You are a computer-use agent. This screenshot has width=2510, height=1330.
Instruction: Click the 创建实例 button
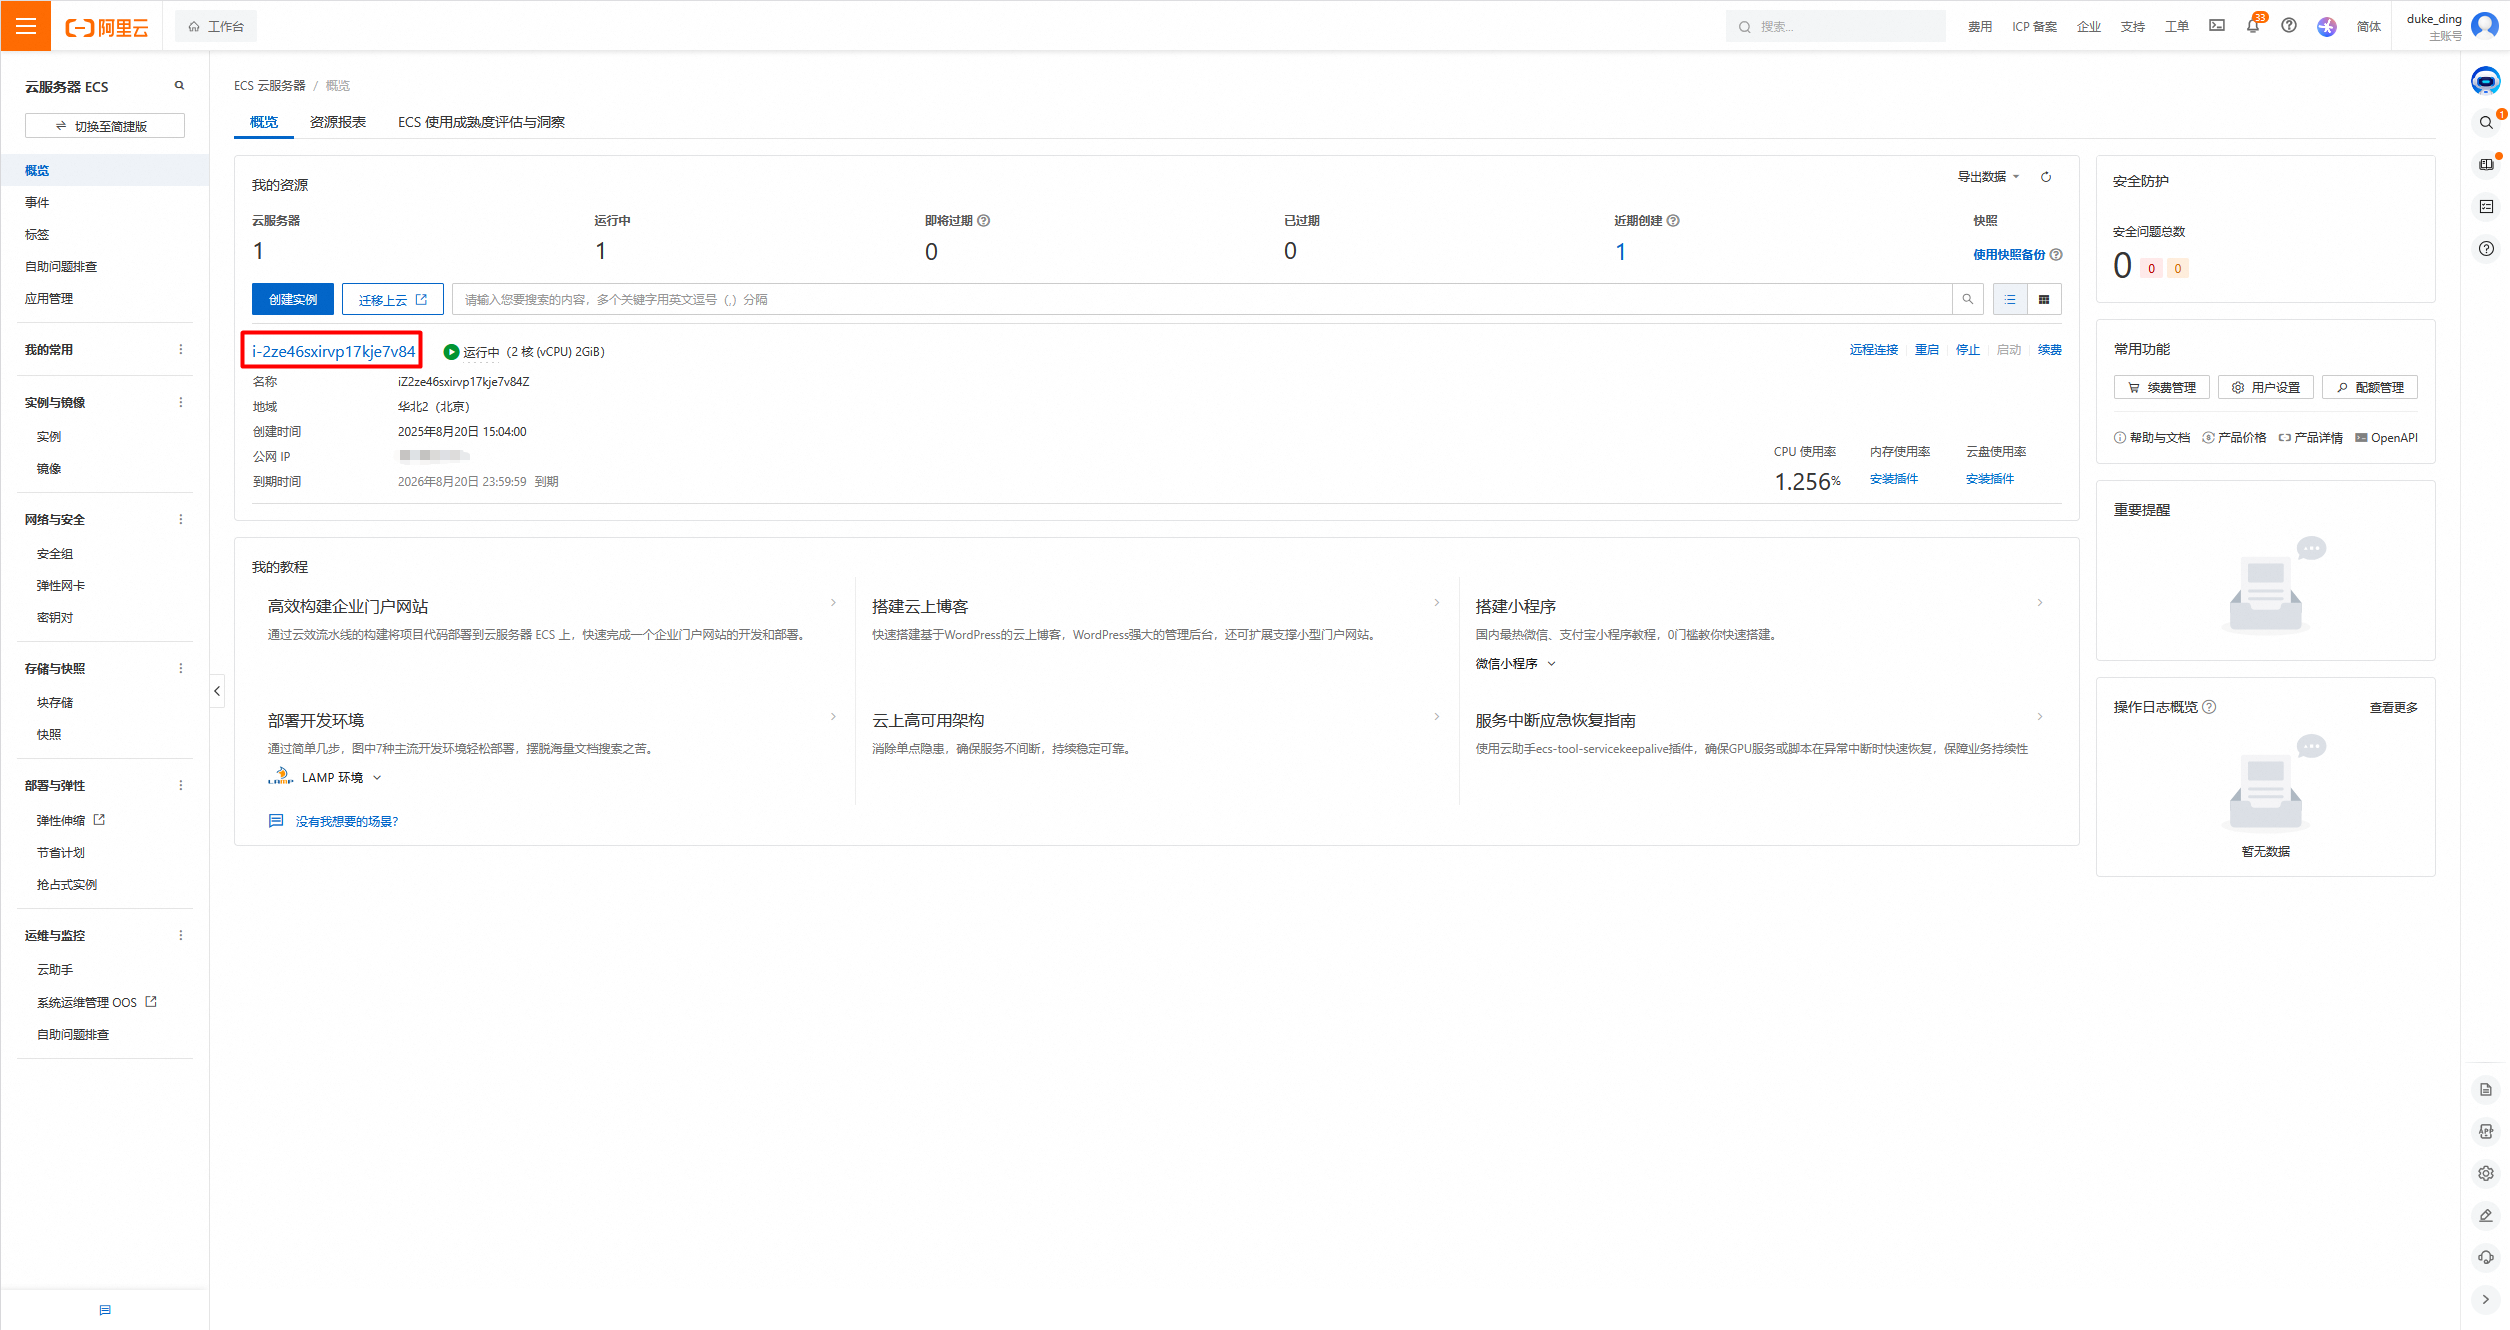pos(292,298)
